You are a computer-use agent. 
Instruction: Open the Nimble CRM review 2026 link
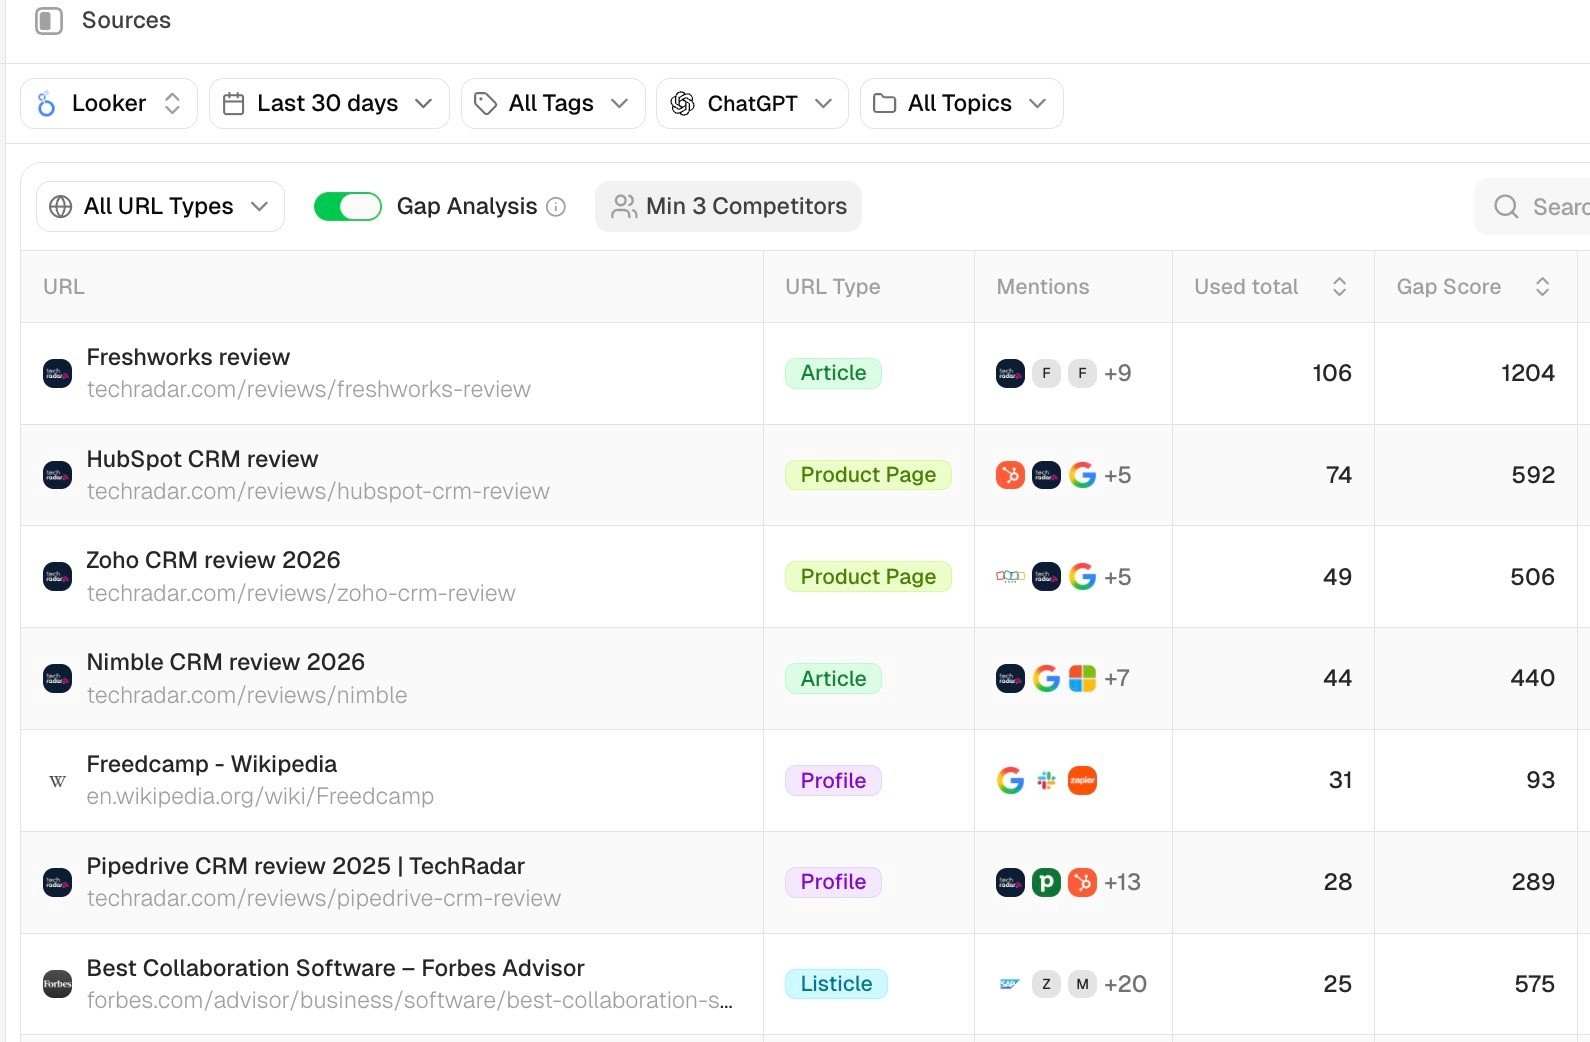click(225, 662)
